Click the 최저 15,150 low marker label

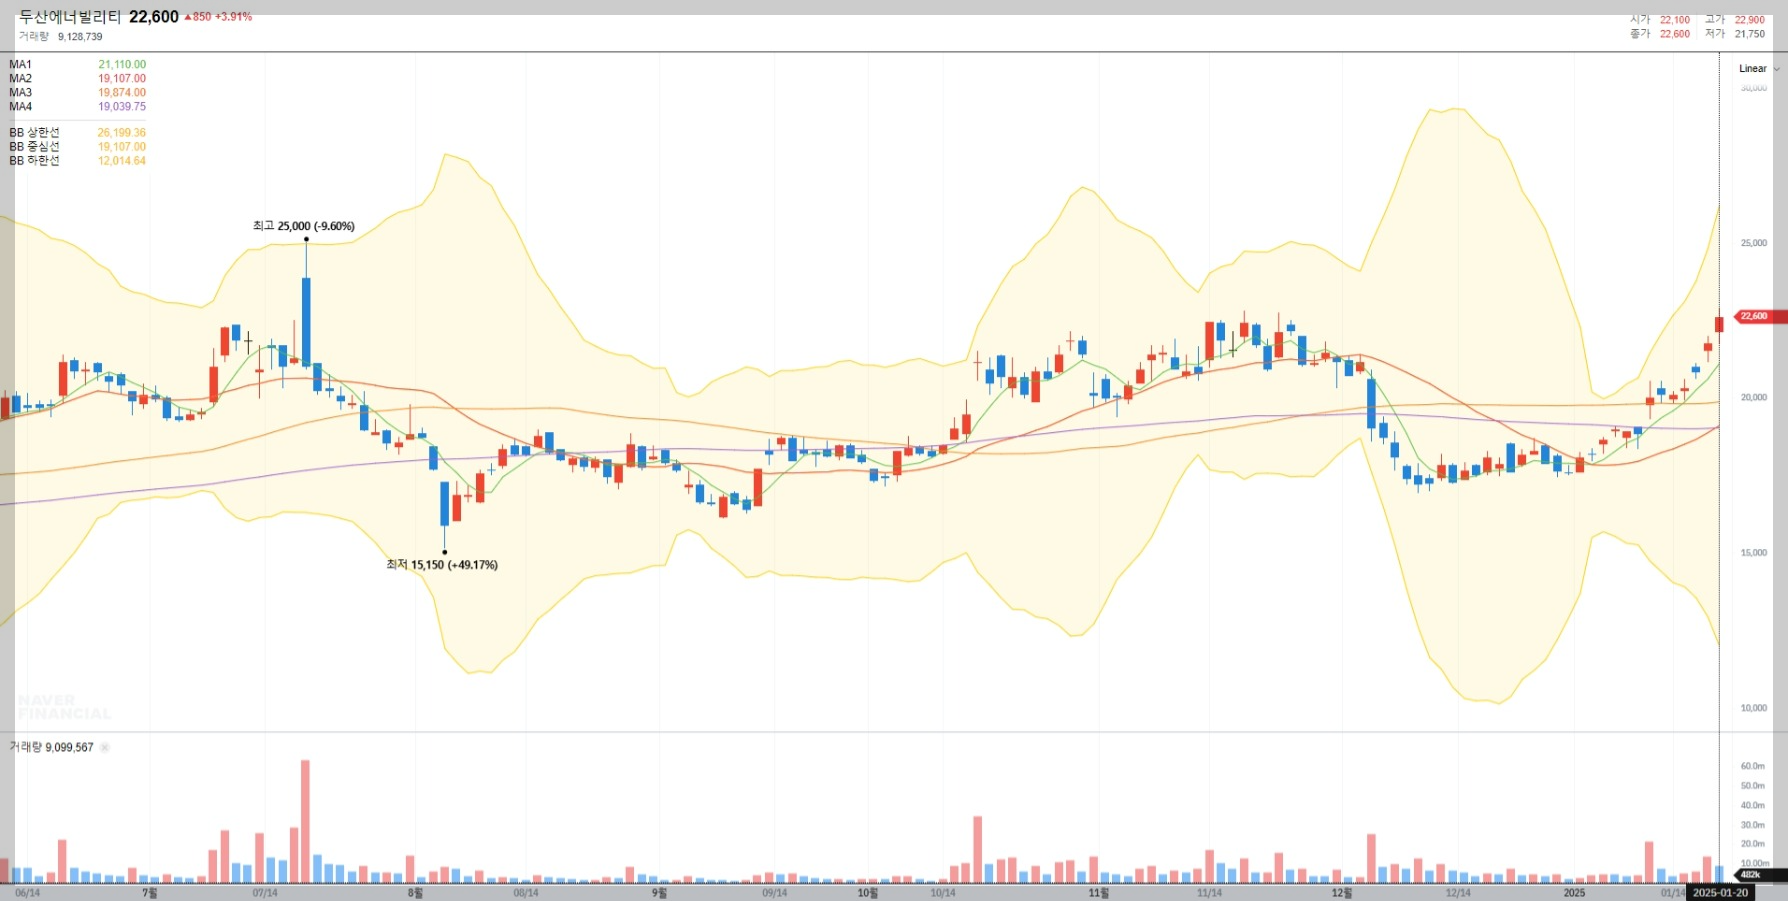(442, 565)
